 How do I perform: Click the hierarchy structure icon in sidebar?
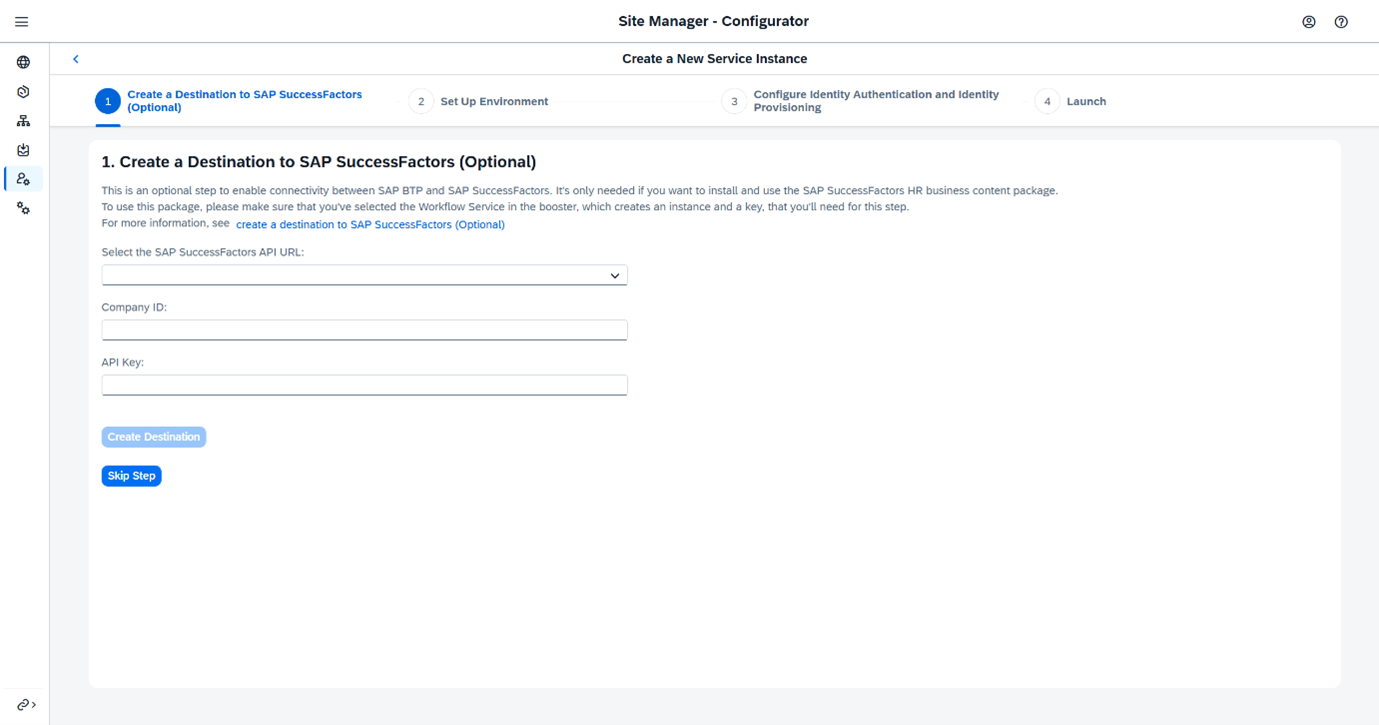pyautogui.click(x=23, y=121)
